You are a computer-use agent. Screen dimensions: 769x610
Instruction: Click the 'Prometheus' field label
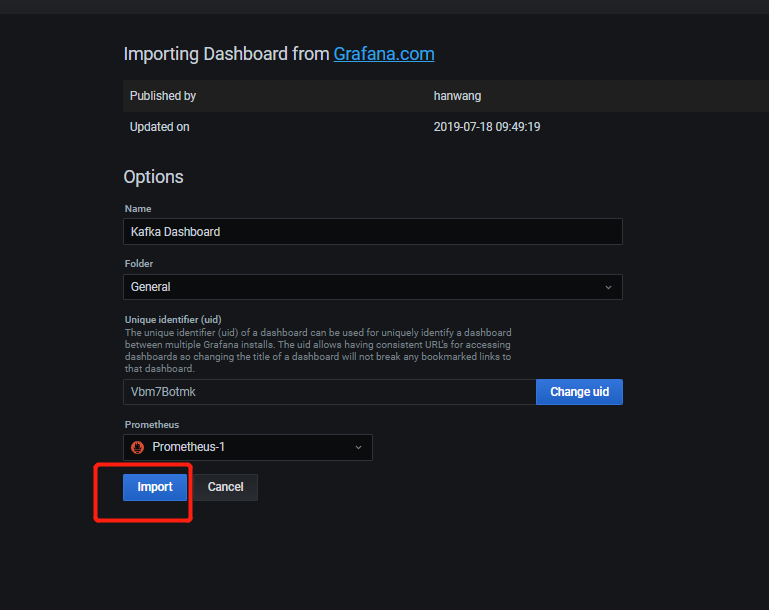coord(152,425)
